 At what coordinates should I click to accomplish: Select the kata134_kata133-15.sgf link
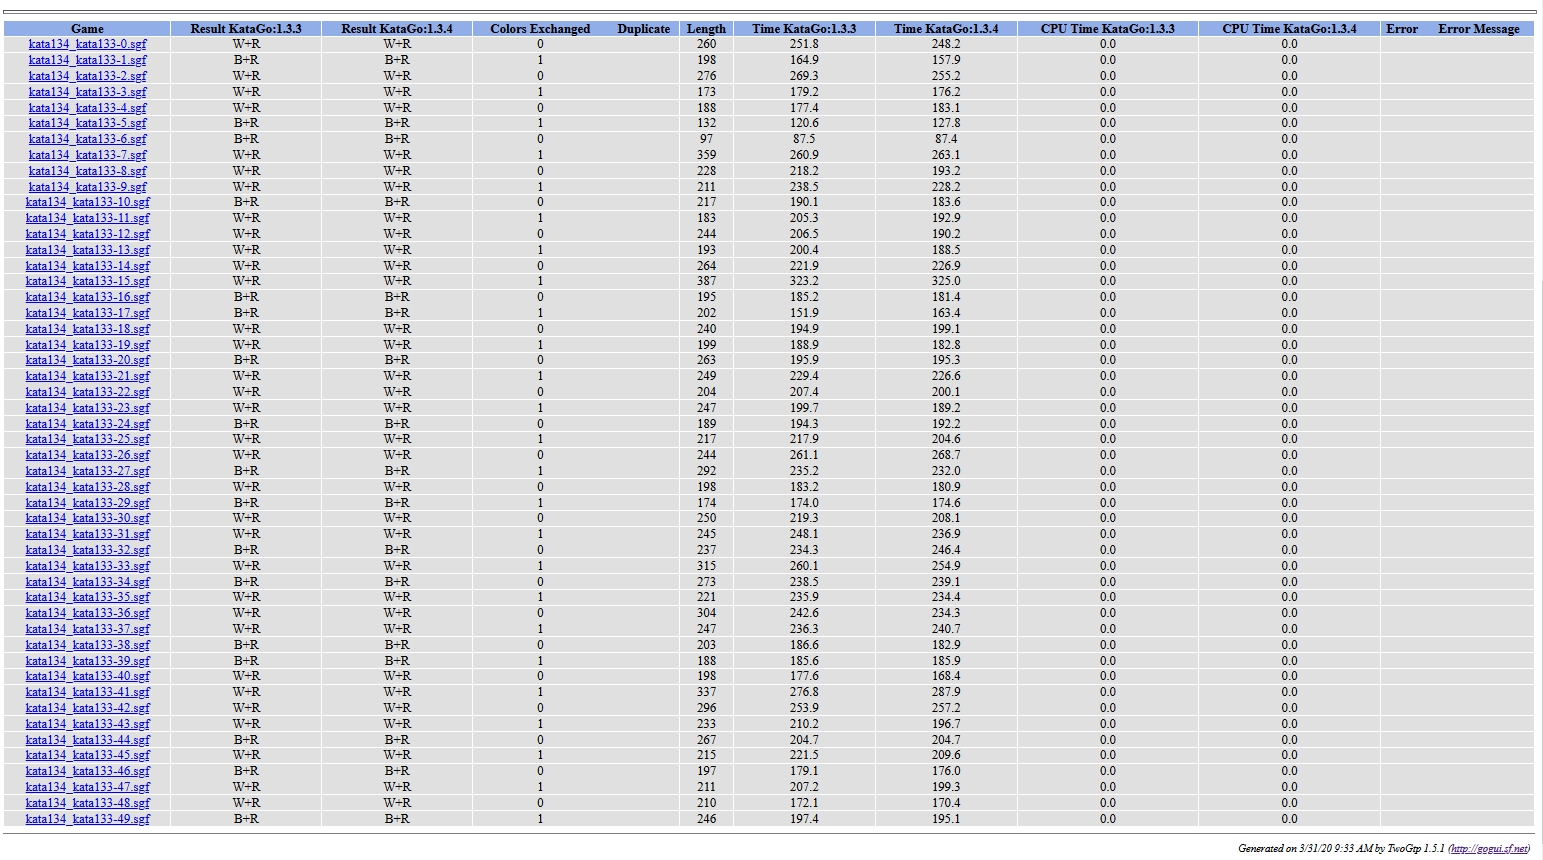coord(87,281)
